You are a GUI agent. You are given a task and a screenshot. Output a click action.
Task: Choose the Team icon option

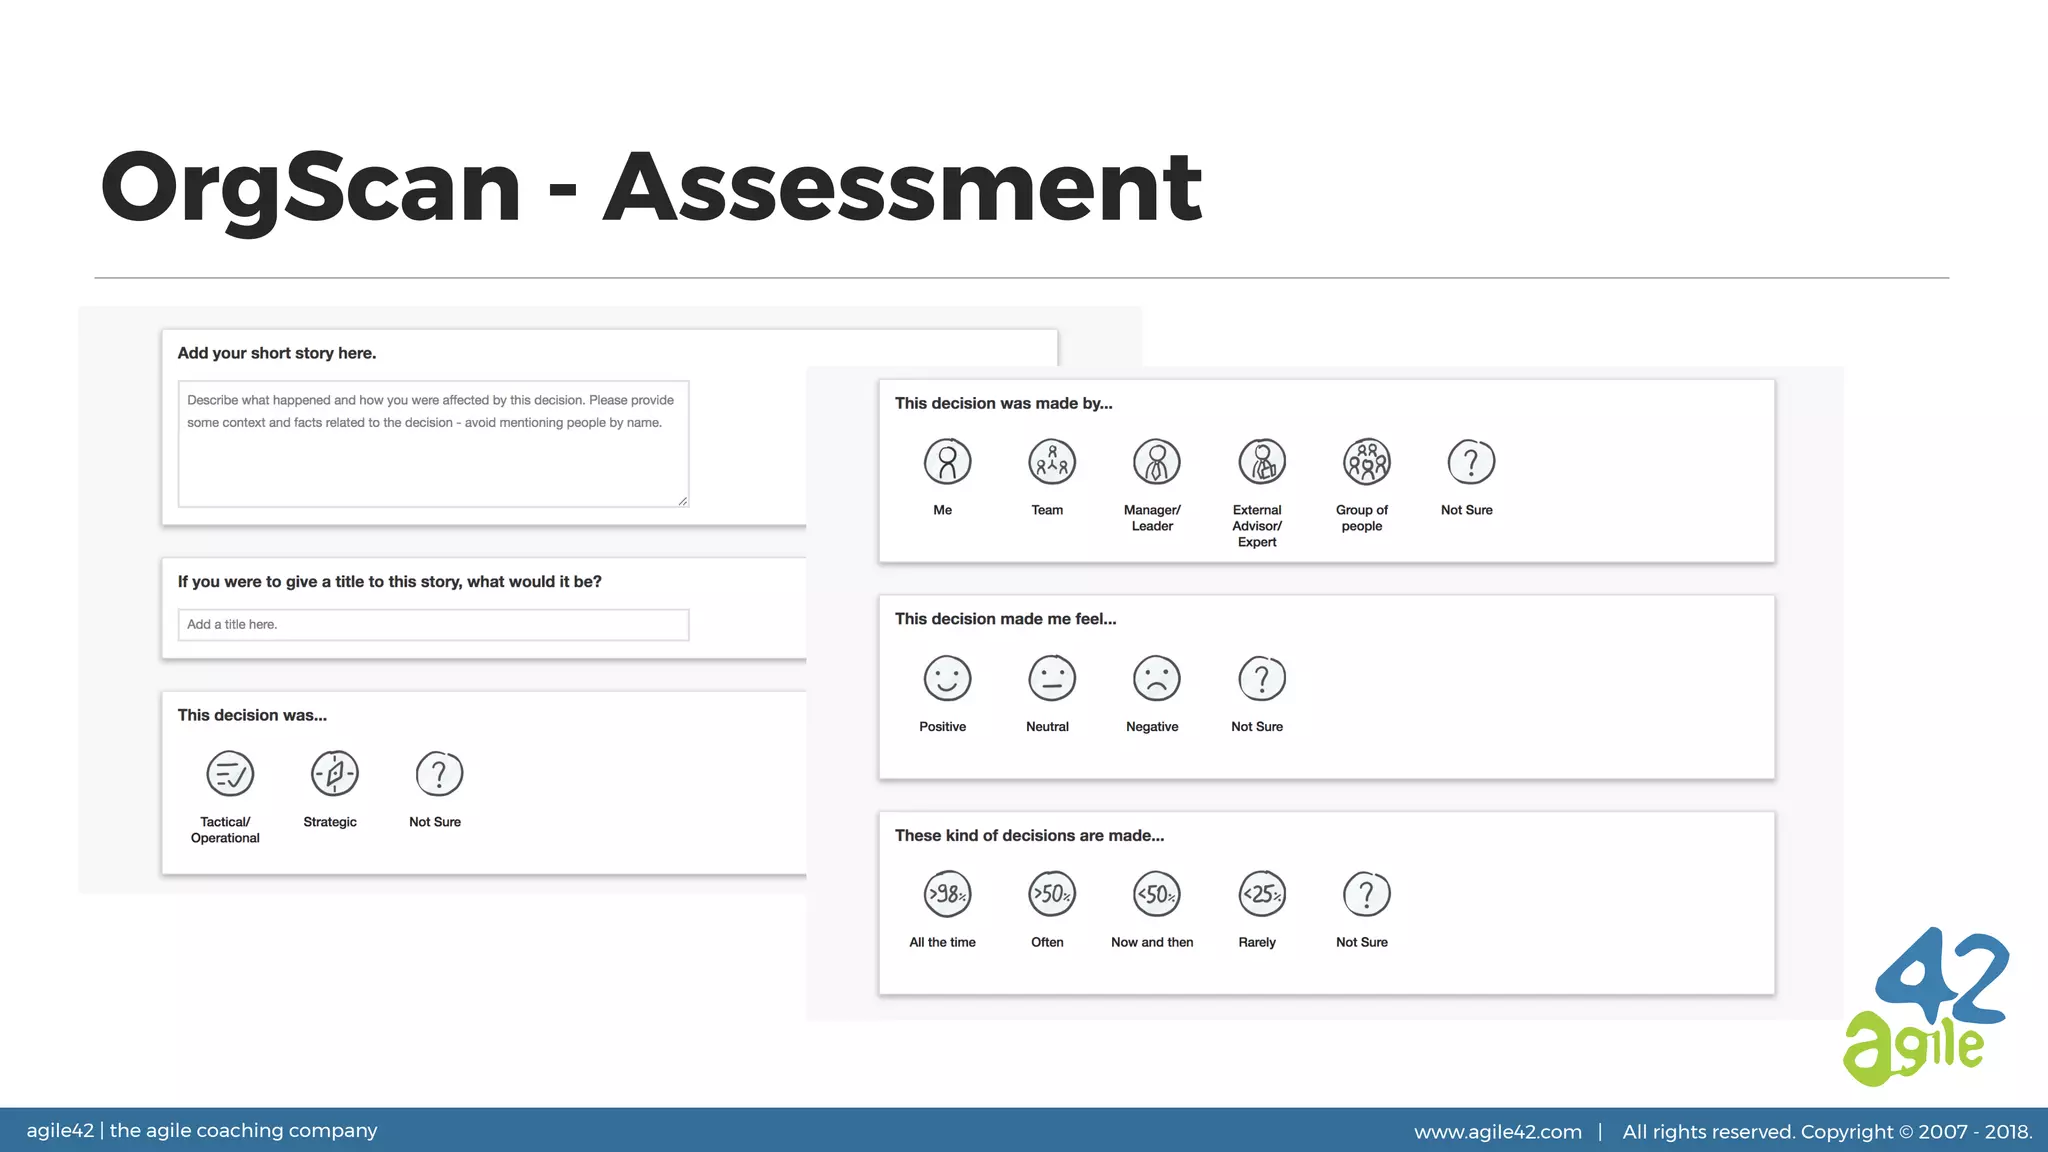1051,462
